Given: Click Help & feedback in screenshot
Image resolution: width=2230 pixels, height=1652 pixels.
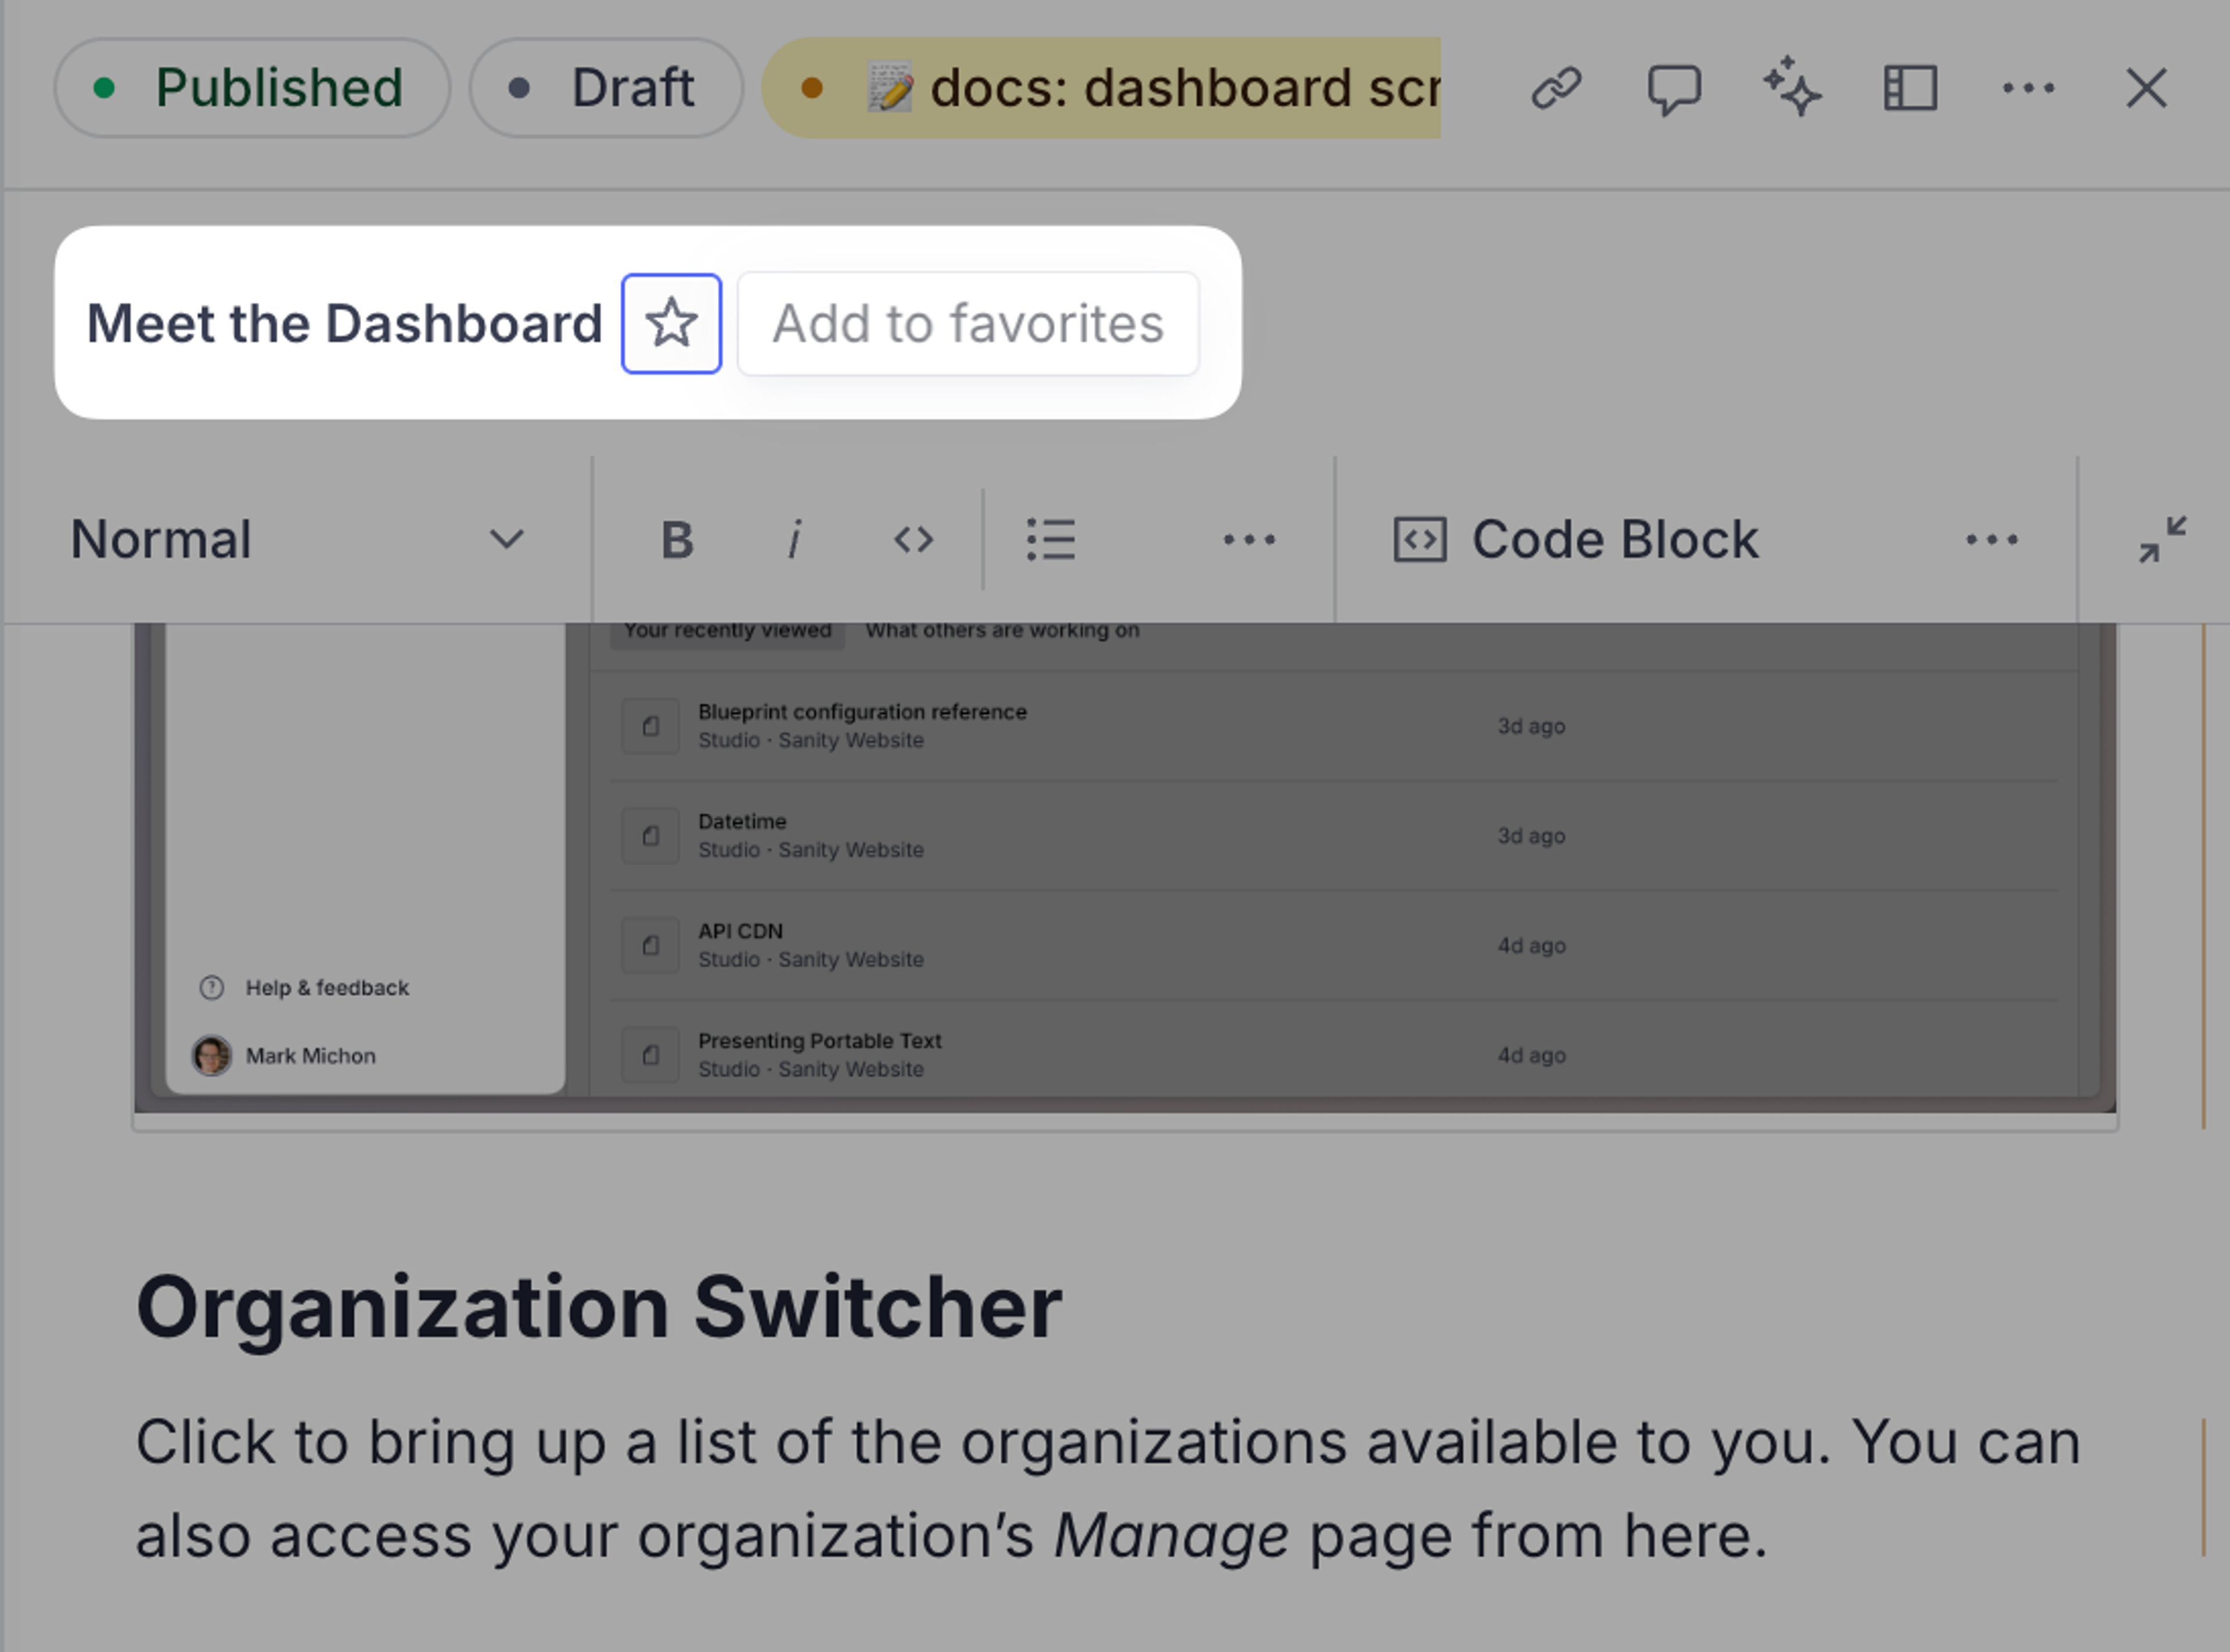Looking at the screenshot, I should click(327, 988).
